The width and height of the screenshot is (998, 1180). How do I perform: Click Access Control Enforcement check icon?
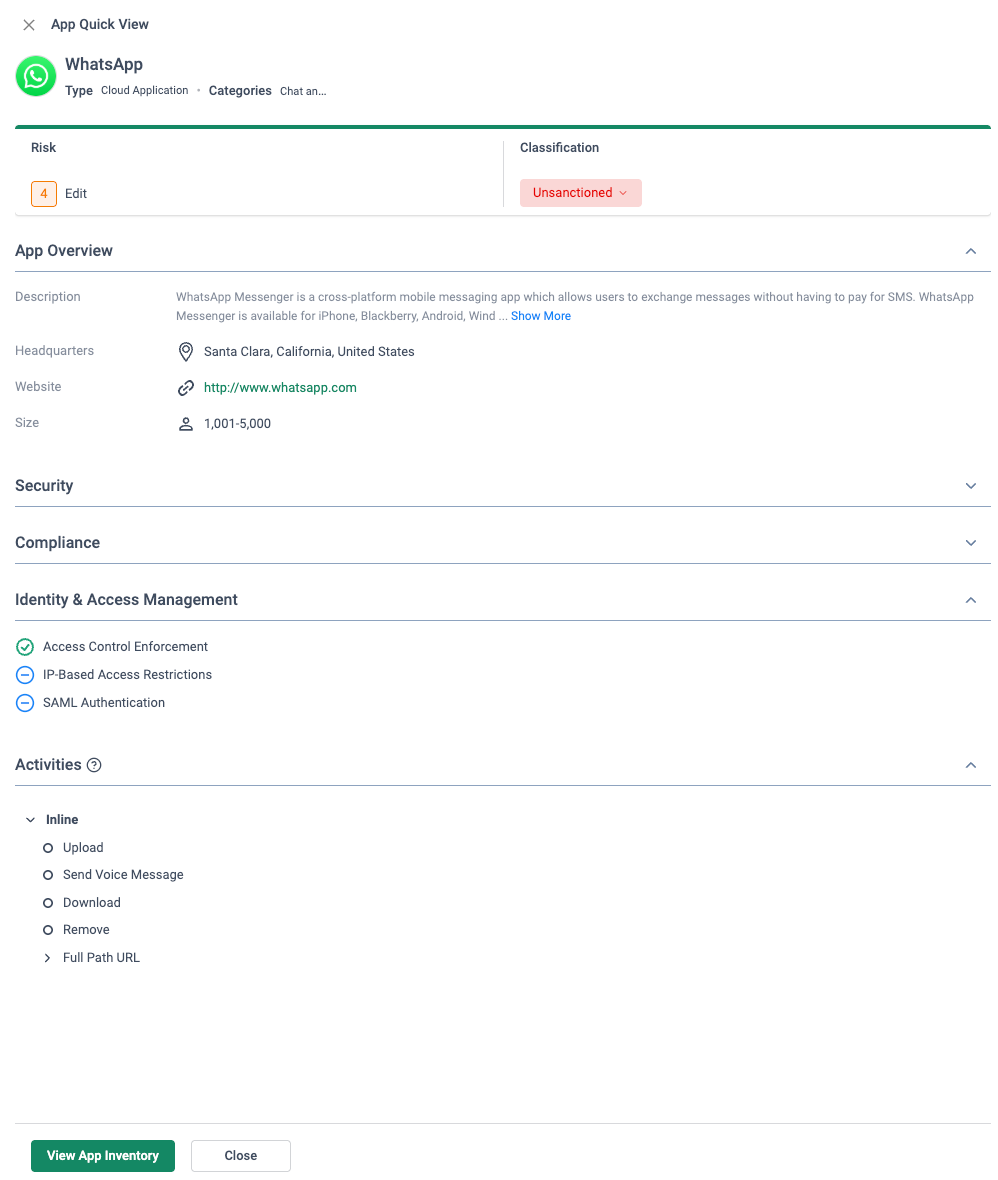(25, 646)
